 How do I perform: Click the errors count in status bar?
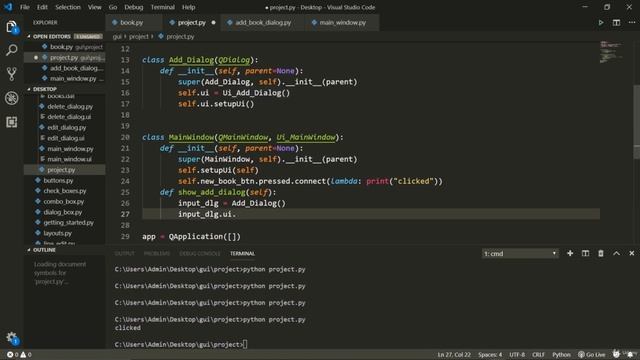click(x=12, y=355)
